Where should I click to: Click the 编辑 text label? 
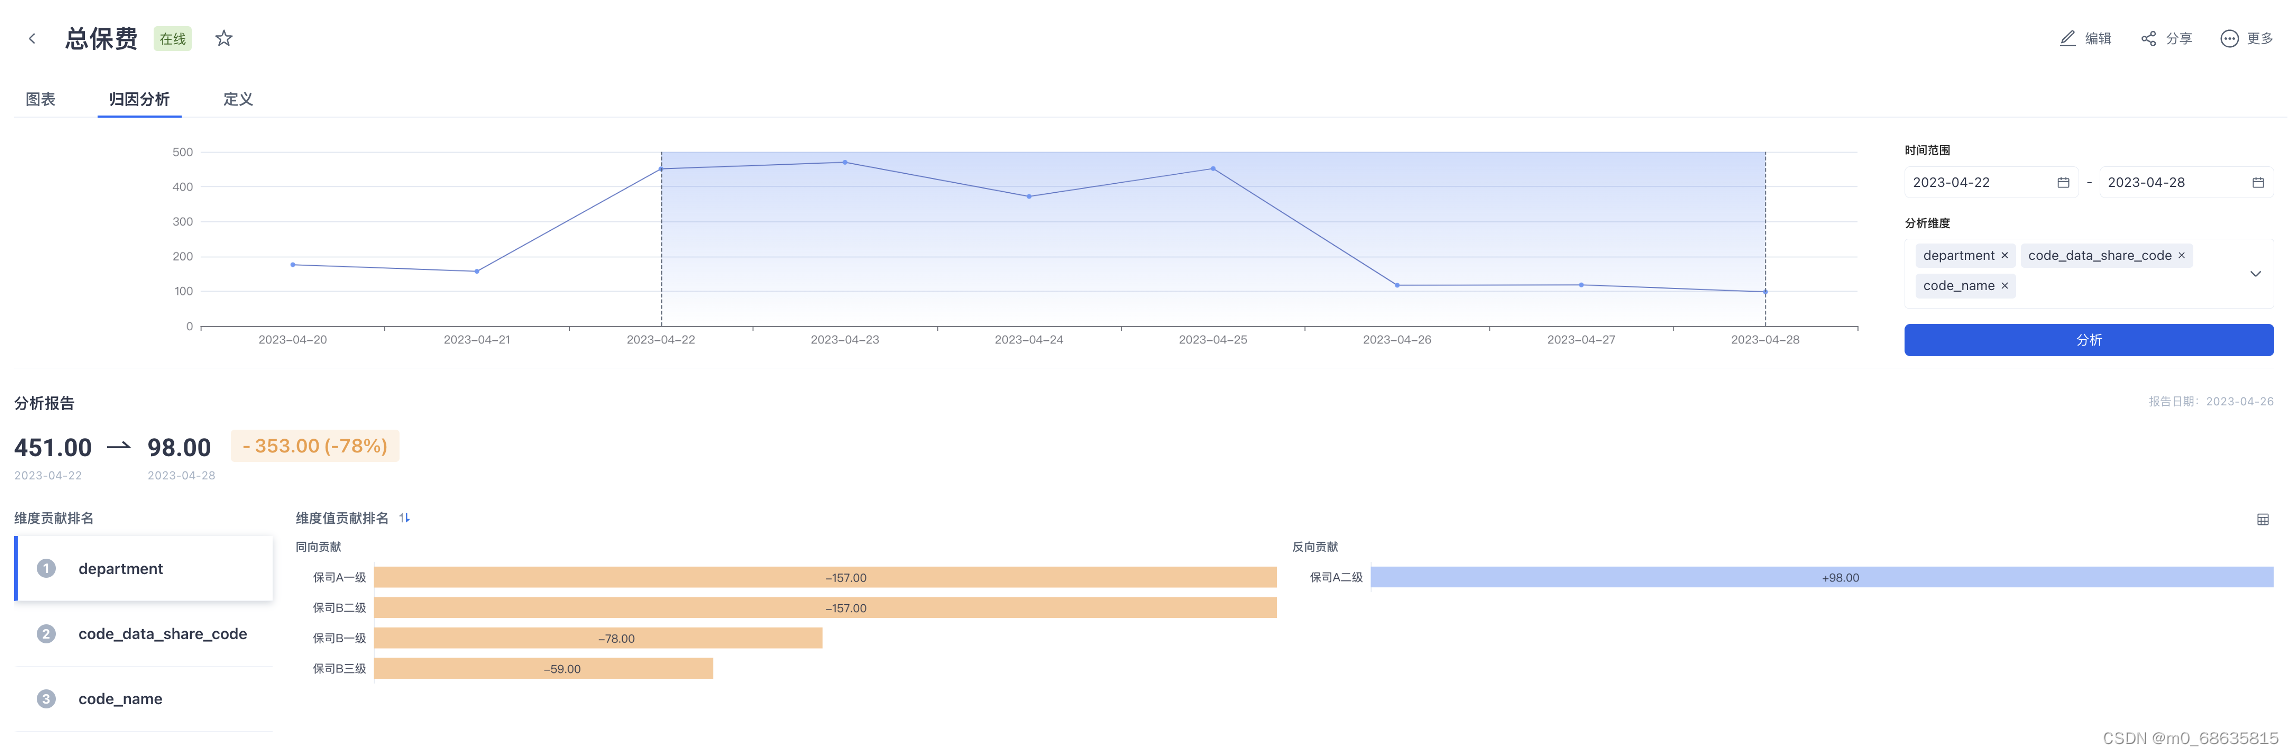coord(2098,38)
